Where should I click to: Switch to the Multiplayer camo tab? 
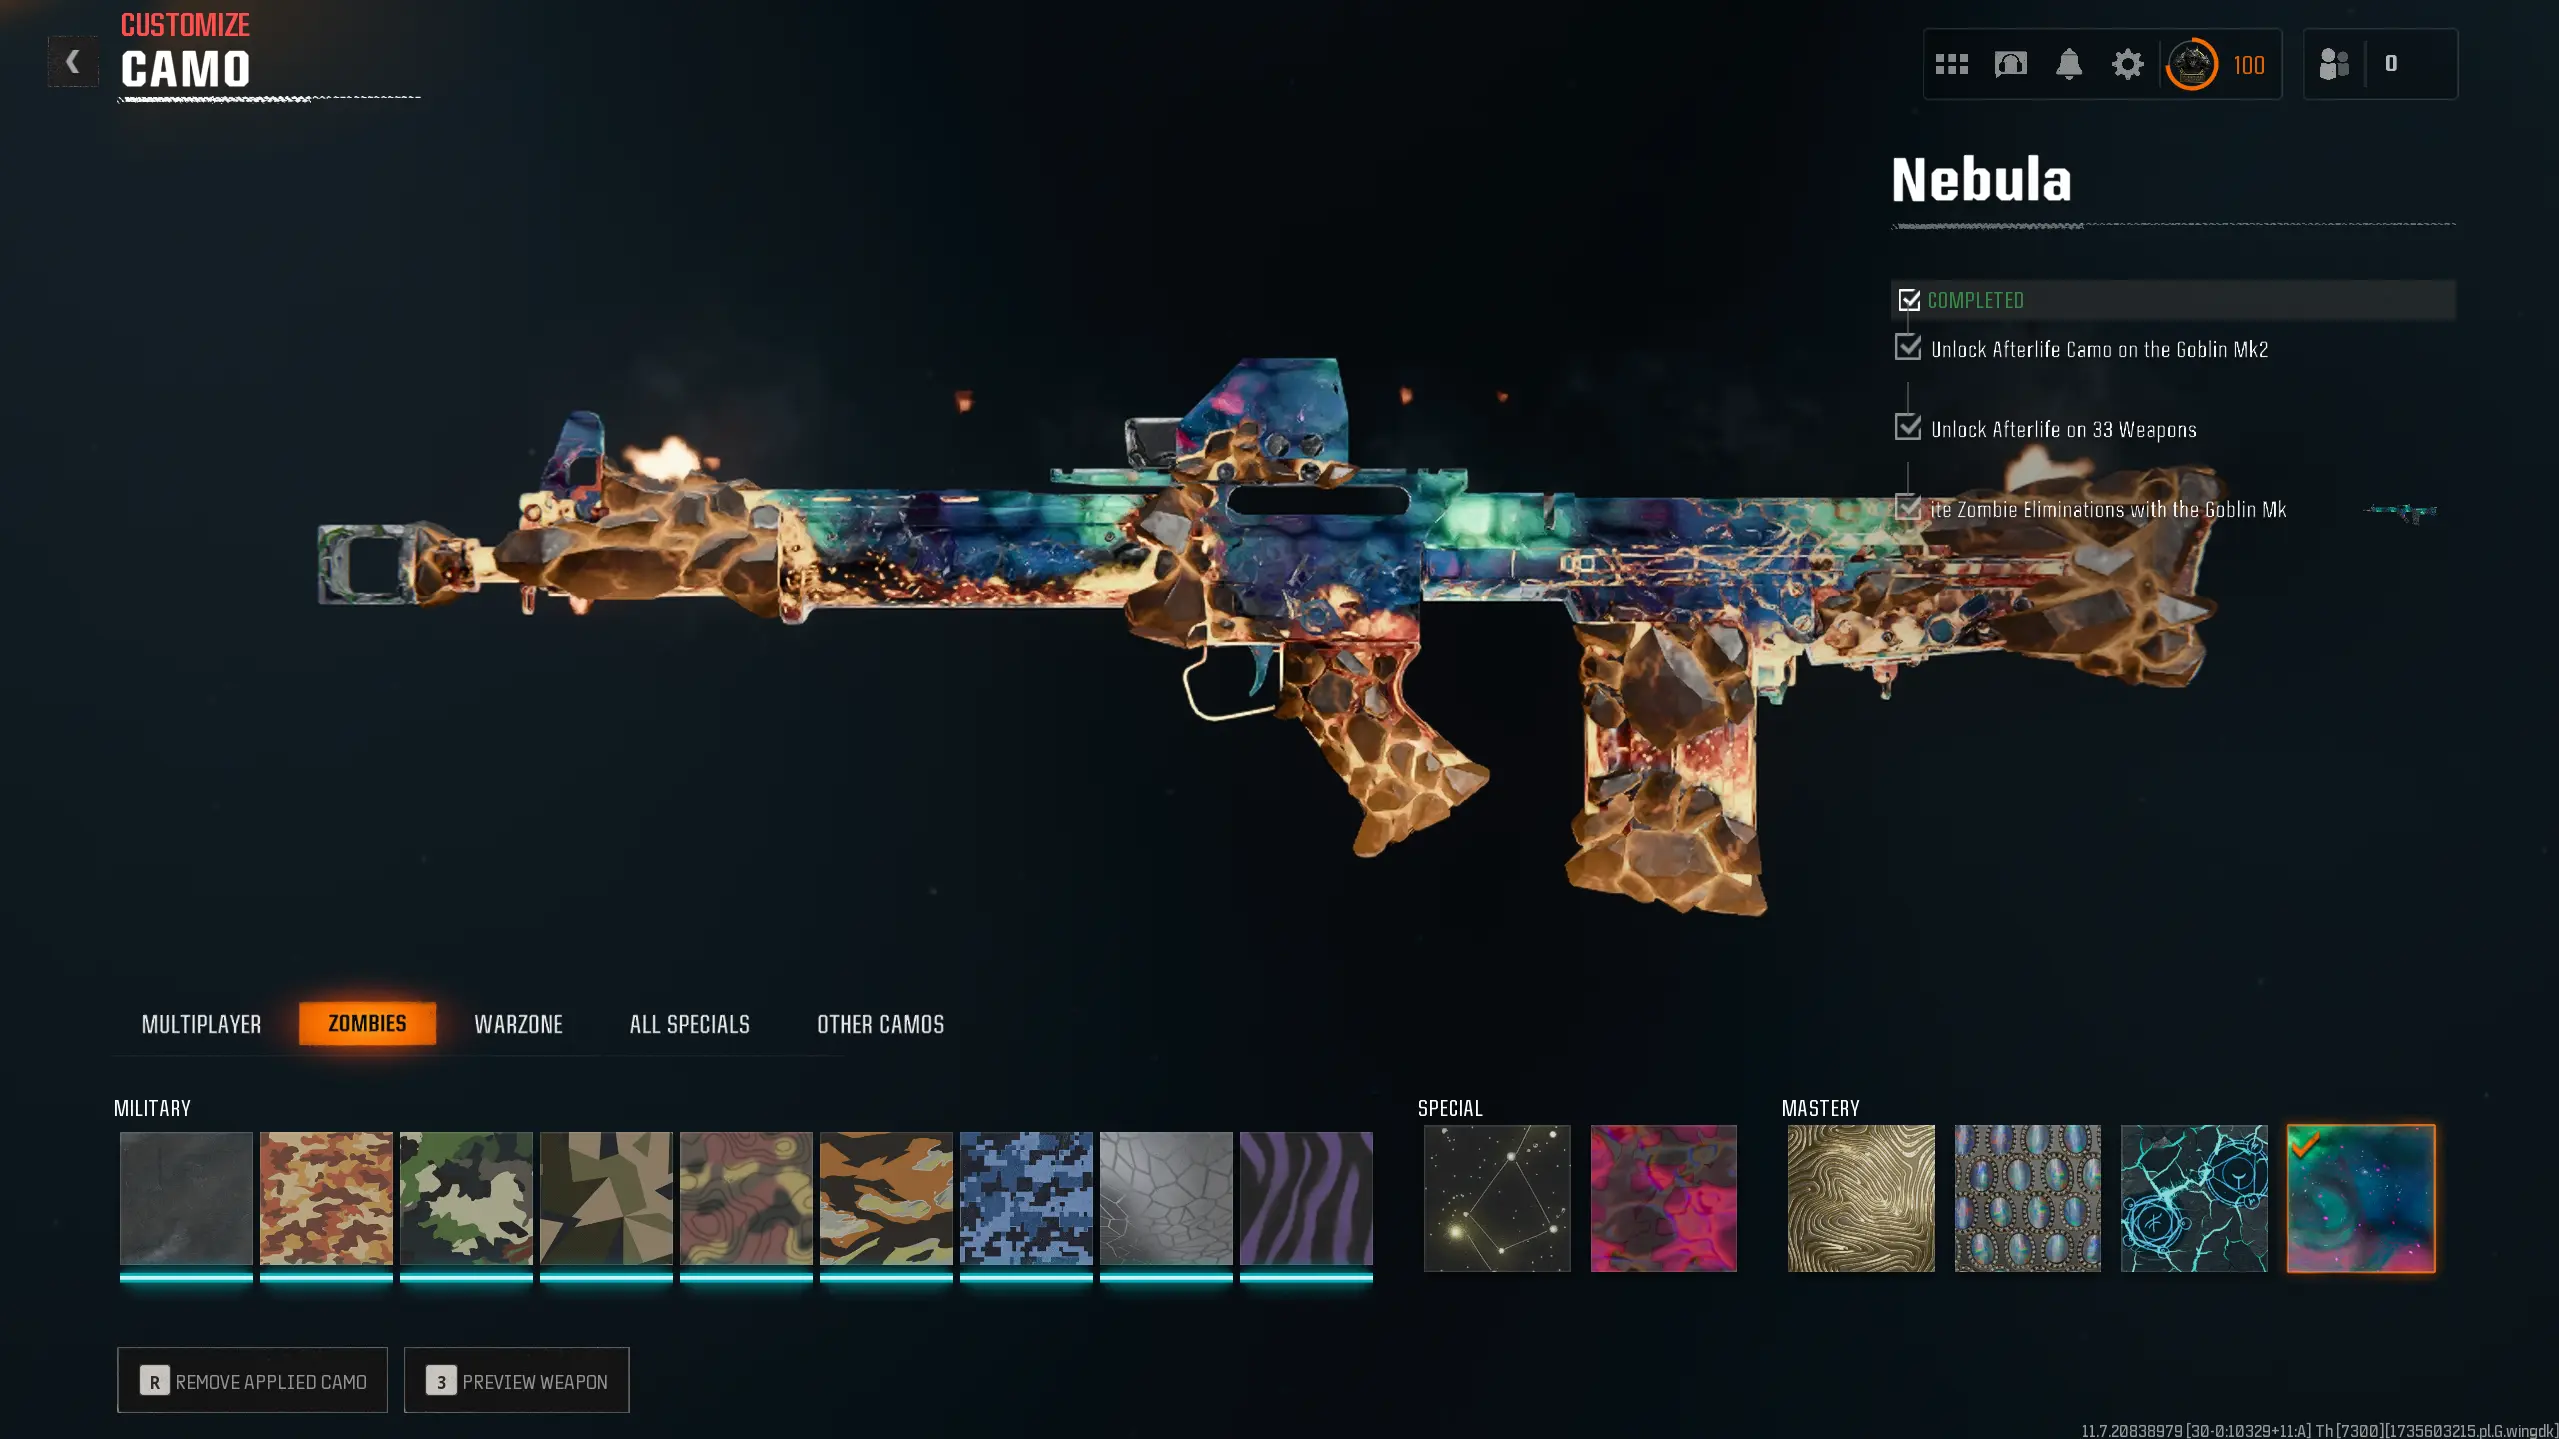coord(201,1024)
